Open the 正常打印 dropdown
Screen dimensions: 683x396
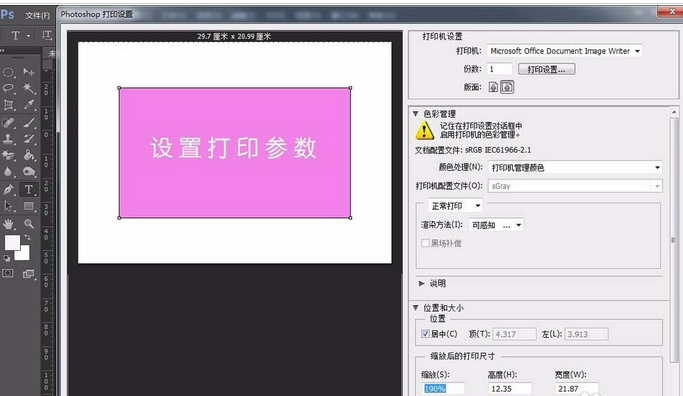(x=455, y=206)
